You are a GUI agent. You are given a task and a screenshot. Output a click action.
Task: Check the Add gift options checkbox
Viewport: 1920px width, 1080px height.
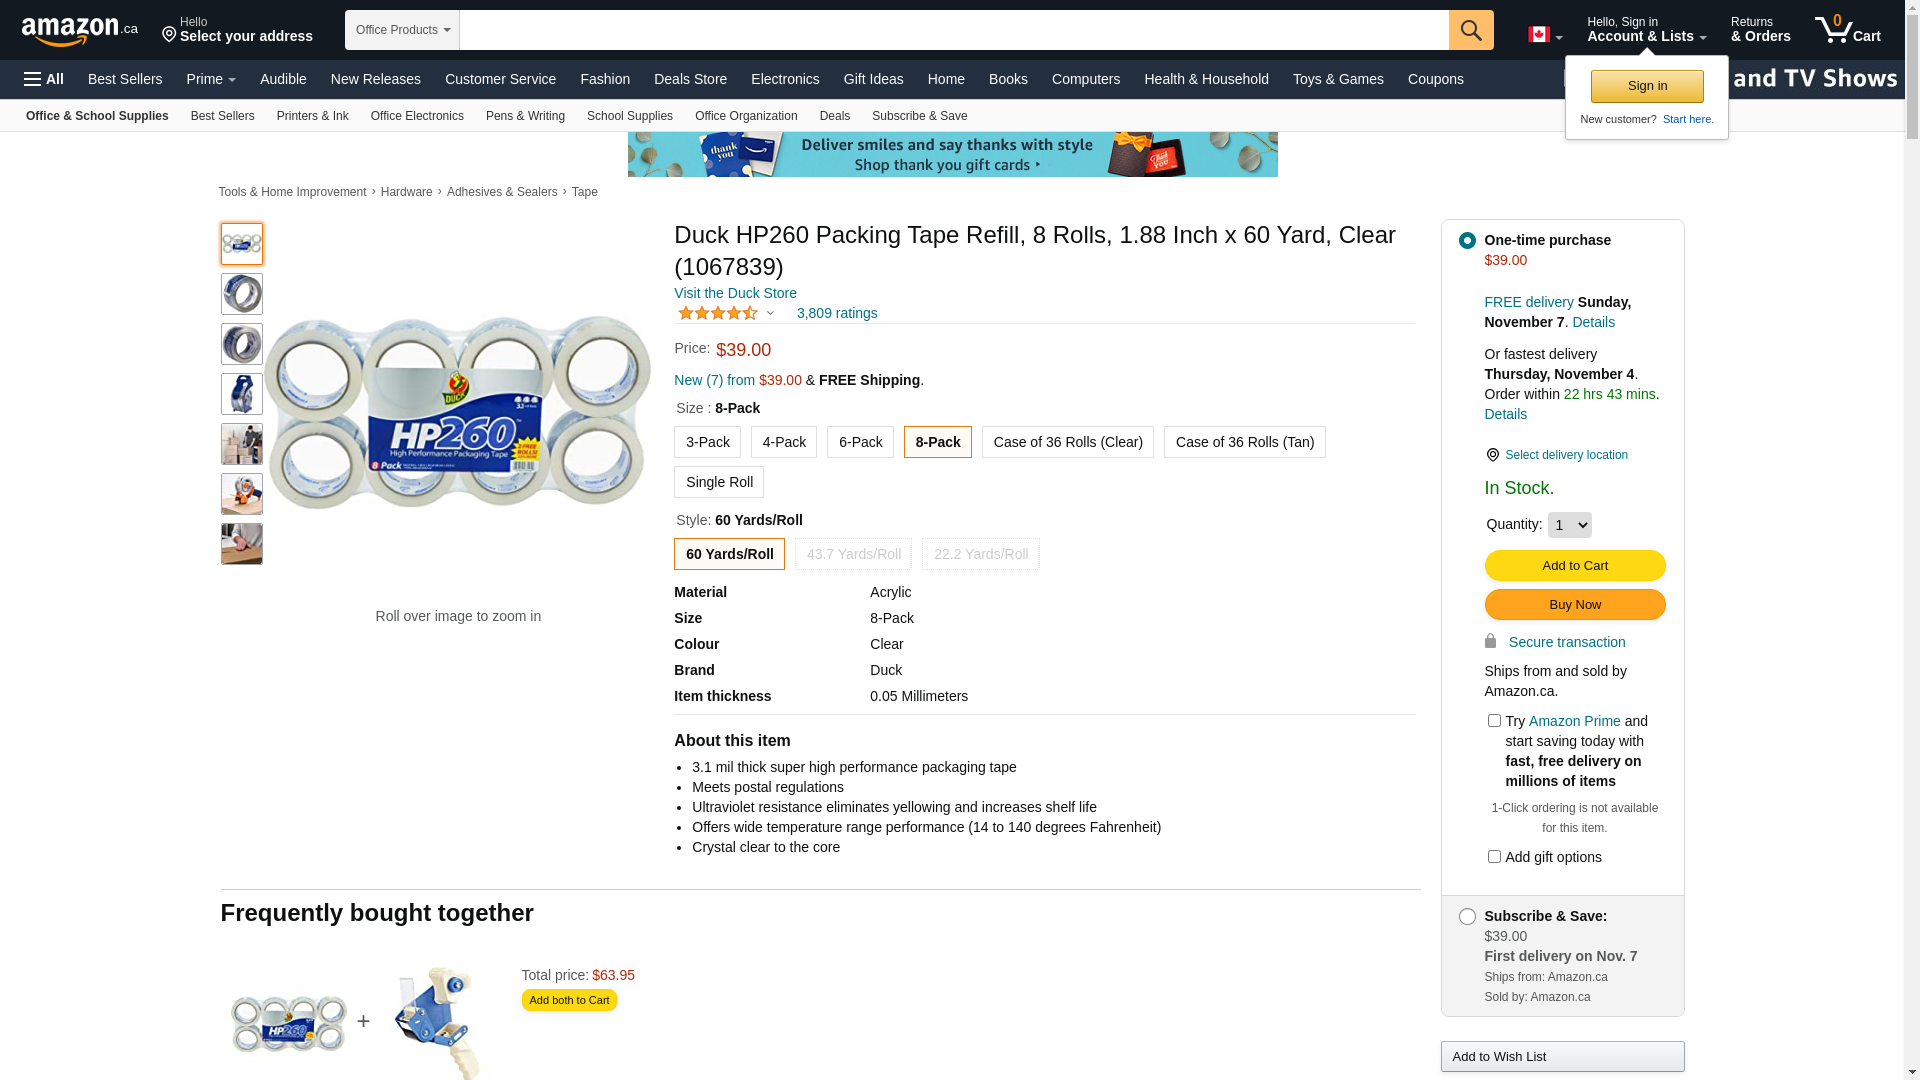coord(1494,857)
